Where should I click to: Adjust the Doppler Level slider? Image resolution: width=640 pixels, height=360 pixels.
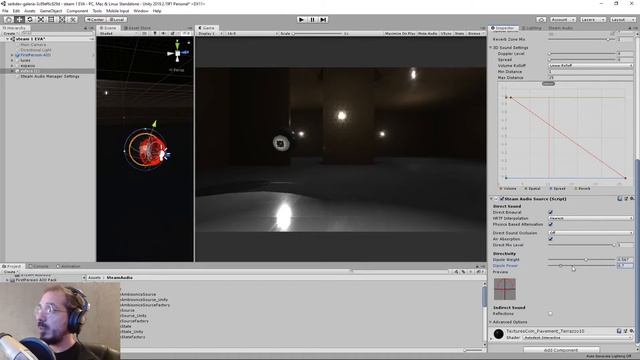click(582, 53)
